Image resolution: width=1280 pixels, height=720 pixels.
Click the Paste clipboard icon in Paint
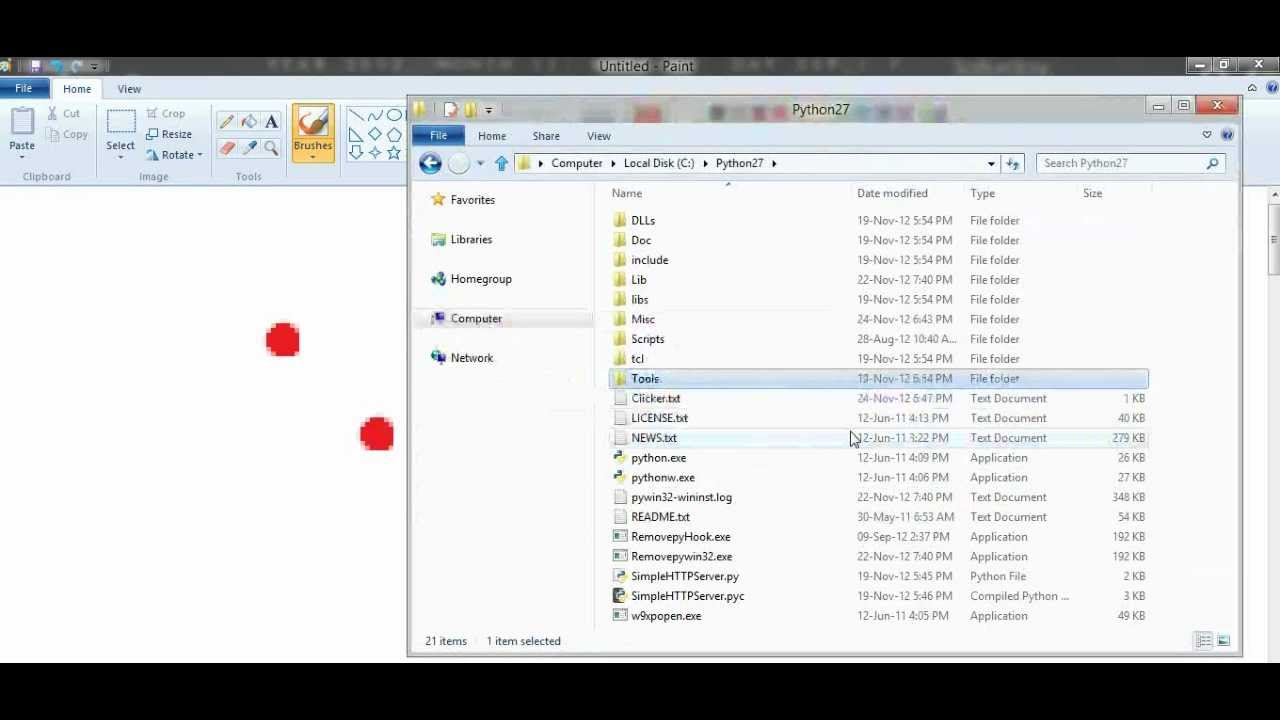coord(22,122)
